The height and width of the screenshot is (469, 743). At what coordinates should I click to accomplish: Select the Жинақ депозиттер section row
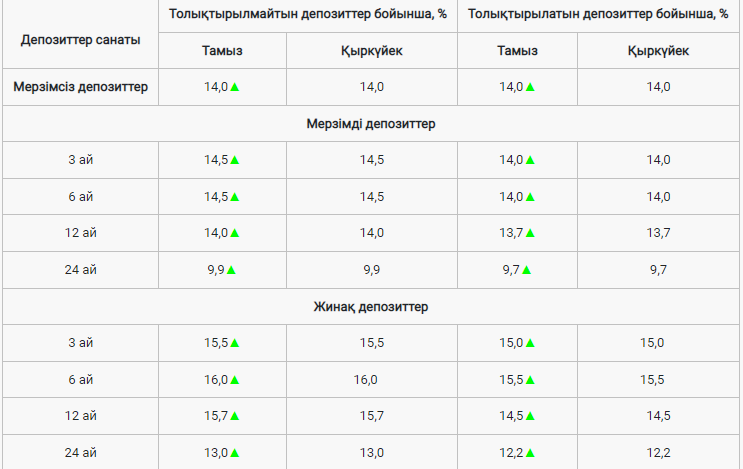pyautogui.click(x=371, y=307)
